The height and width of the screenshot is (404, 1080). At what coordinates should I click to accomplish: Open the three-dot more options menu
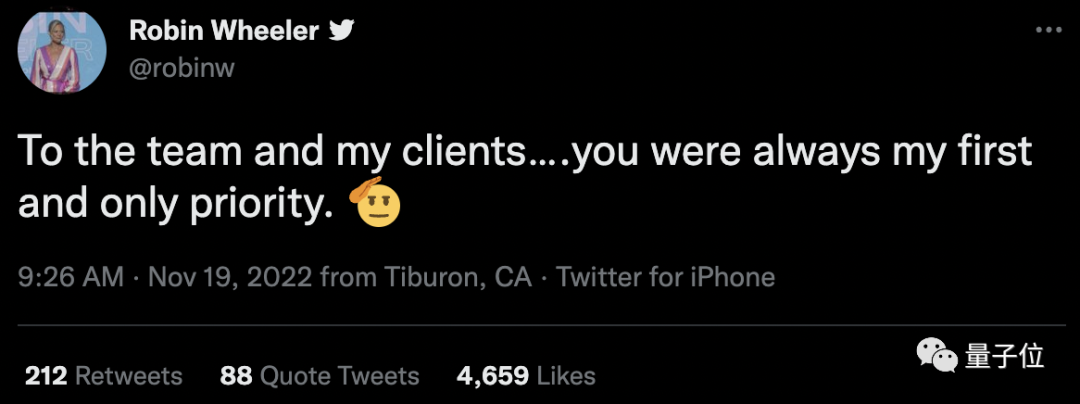[1047, 30]
